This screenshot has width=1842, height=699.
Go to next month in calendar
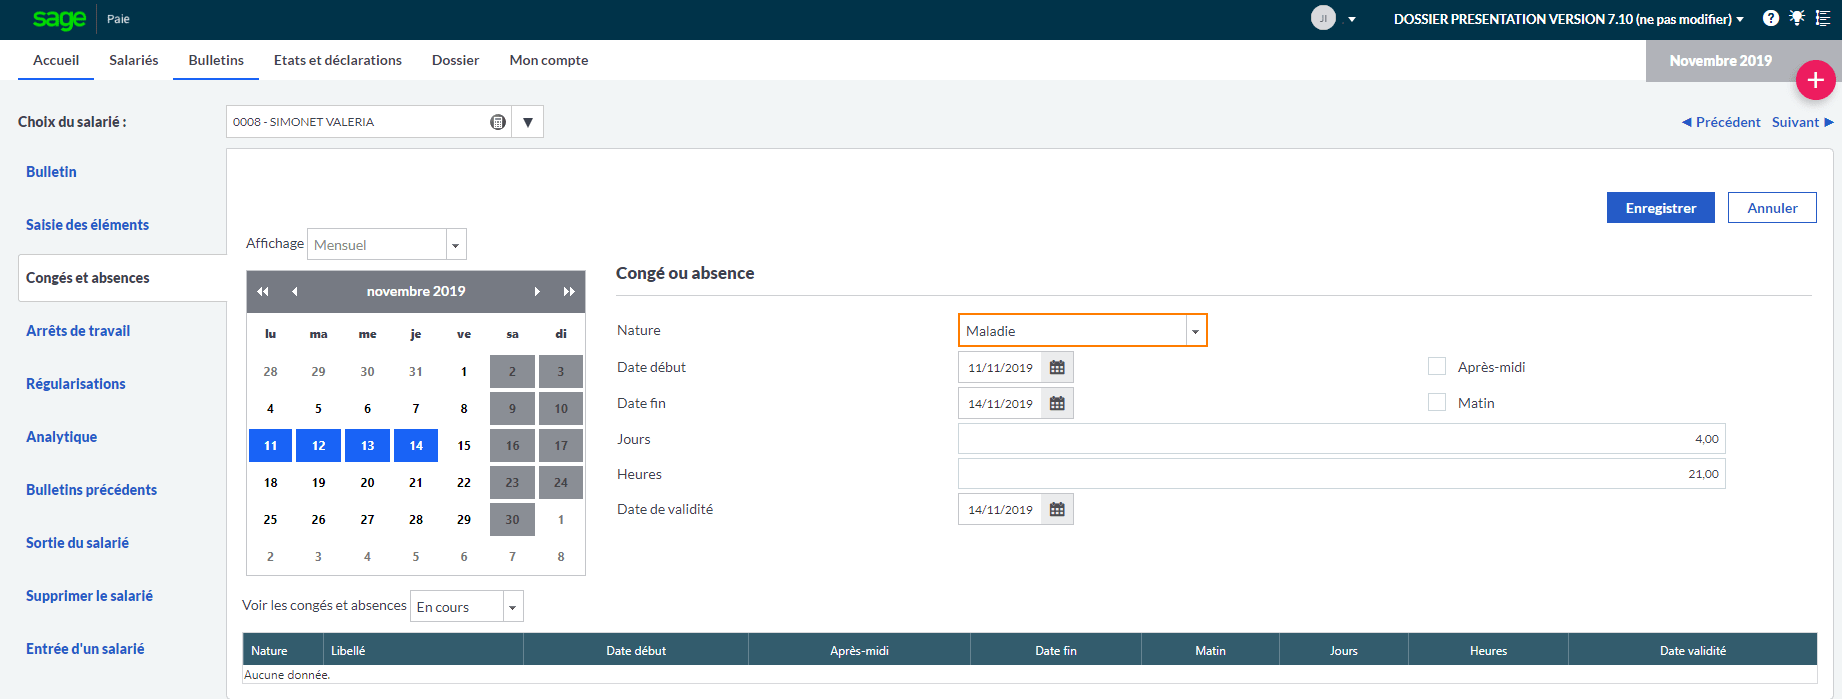pos(537,291)
